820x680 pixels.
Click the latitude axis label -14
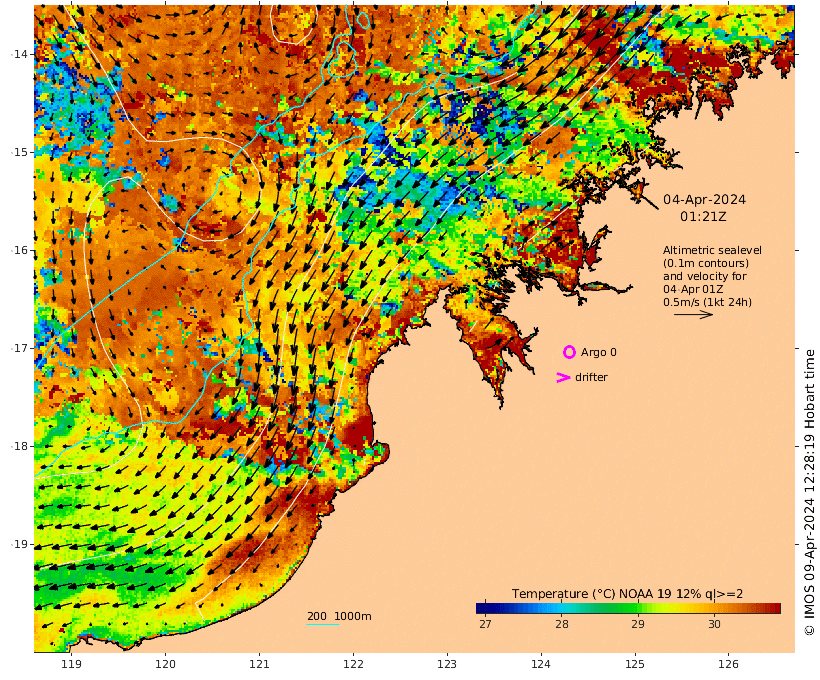pos(19,54)
